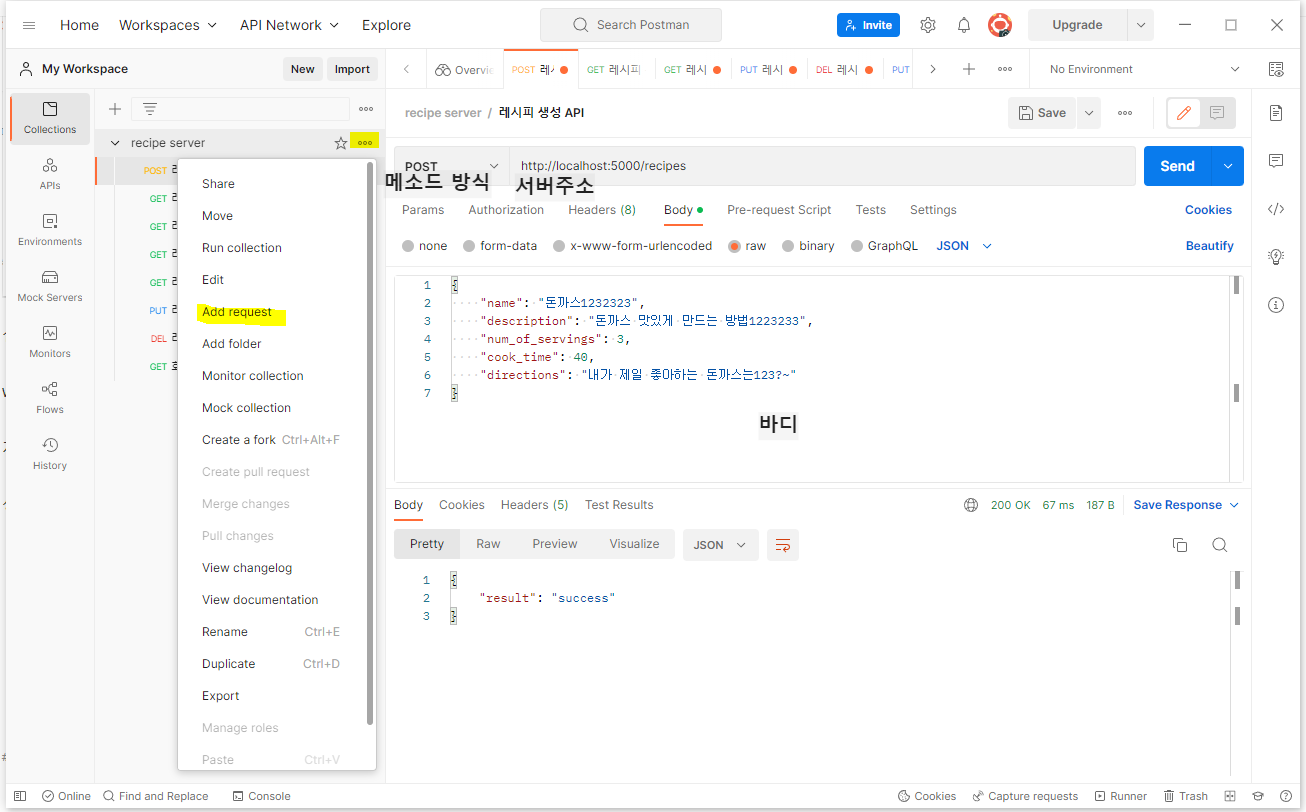Open the notifications bell icon
Screen dimensions: 1306x812
point(964,25)
